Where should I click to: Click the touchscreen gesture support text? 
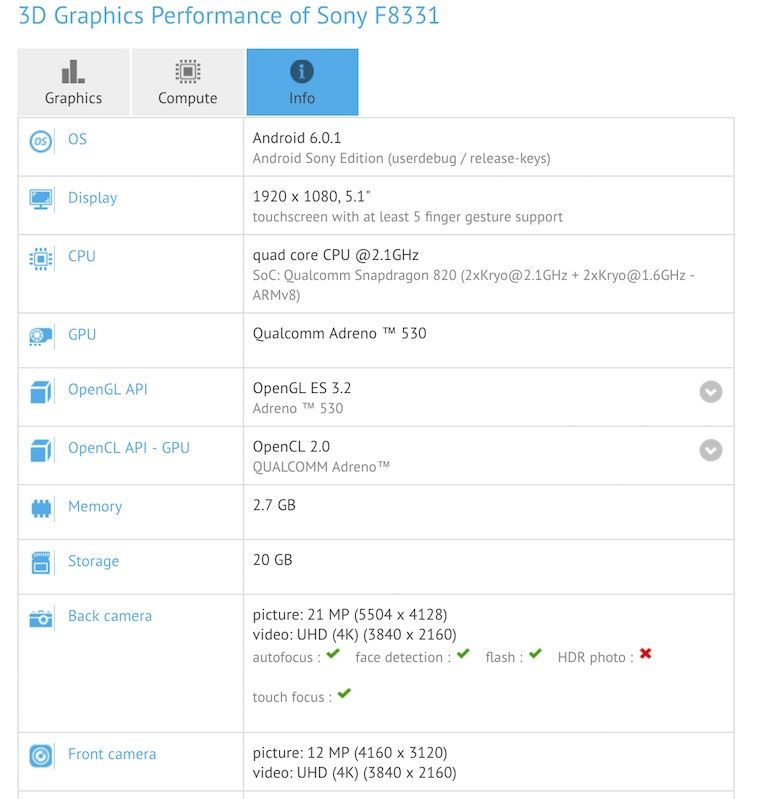408,217
